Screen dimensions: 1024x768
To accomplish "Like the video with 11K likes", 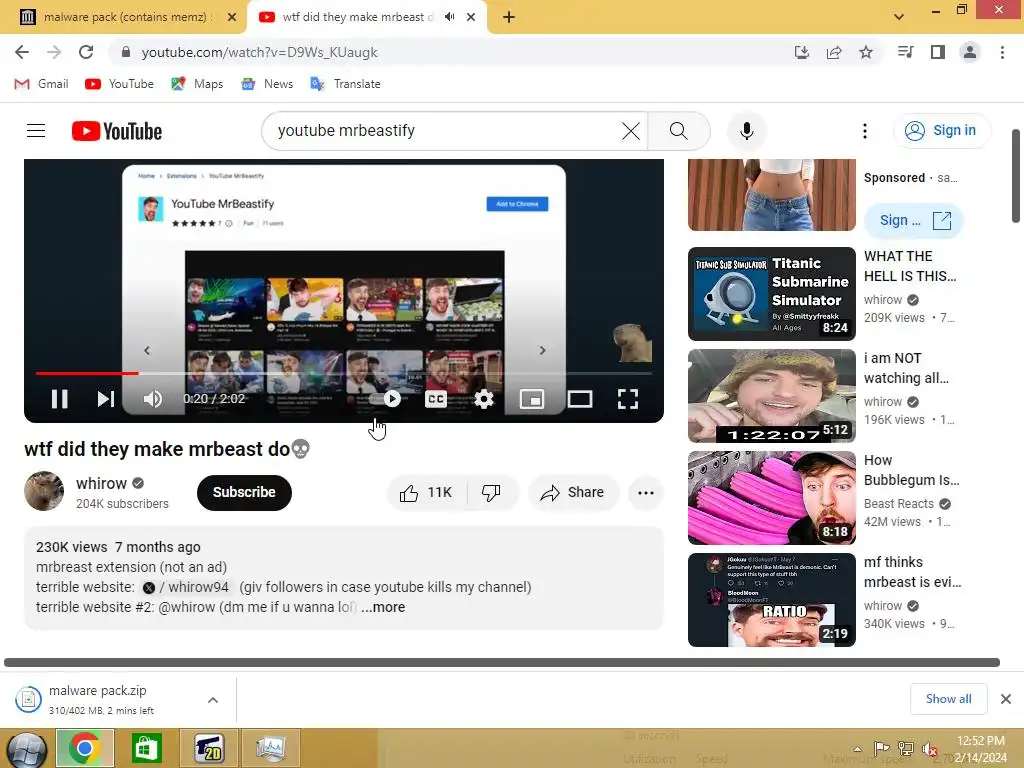I will click(x=426, y=492).
